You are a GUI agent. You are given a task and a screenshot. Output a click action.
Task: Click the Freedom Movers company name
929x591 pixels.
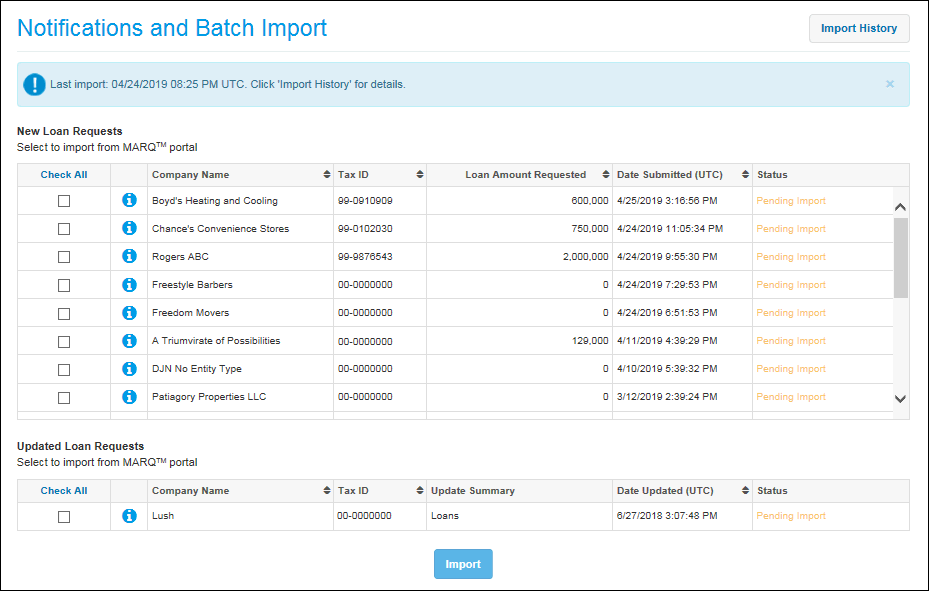(190, 313)
